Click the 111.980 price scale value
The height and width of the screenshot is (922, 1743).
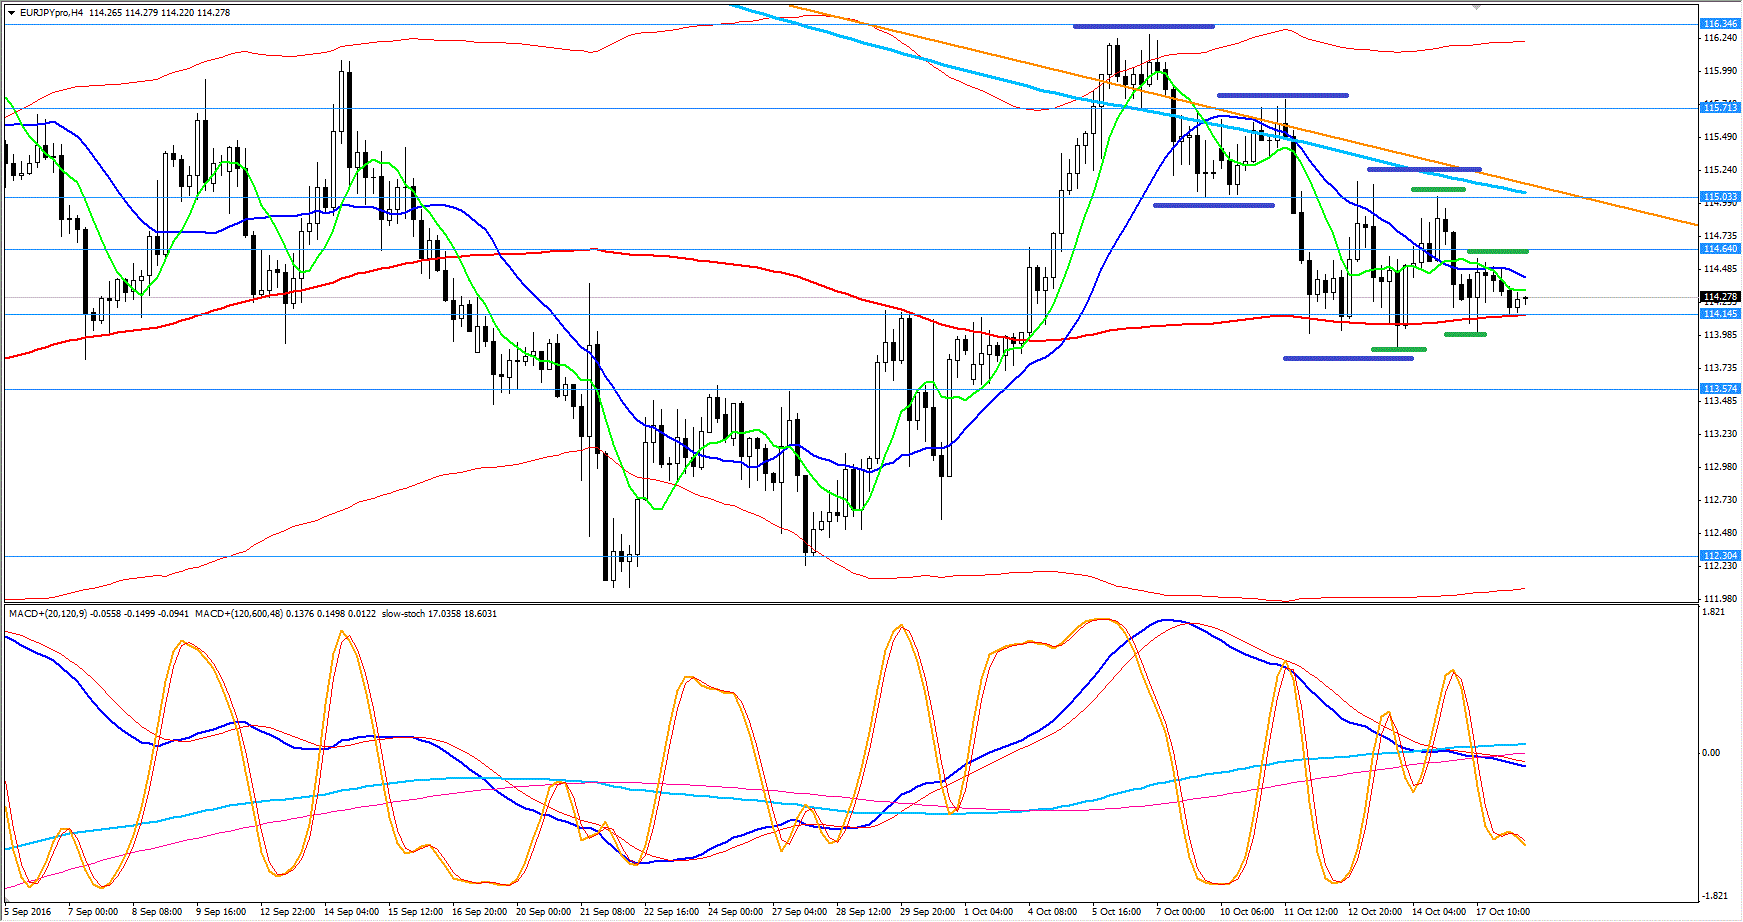click(1720, 599)
